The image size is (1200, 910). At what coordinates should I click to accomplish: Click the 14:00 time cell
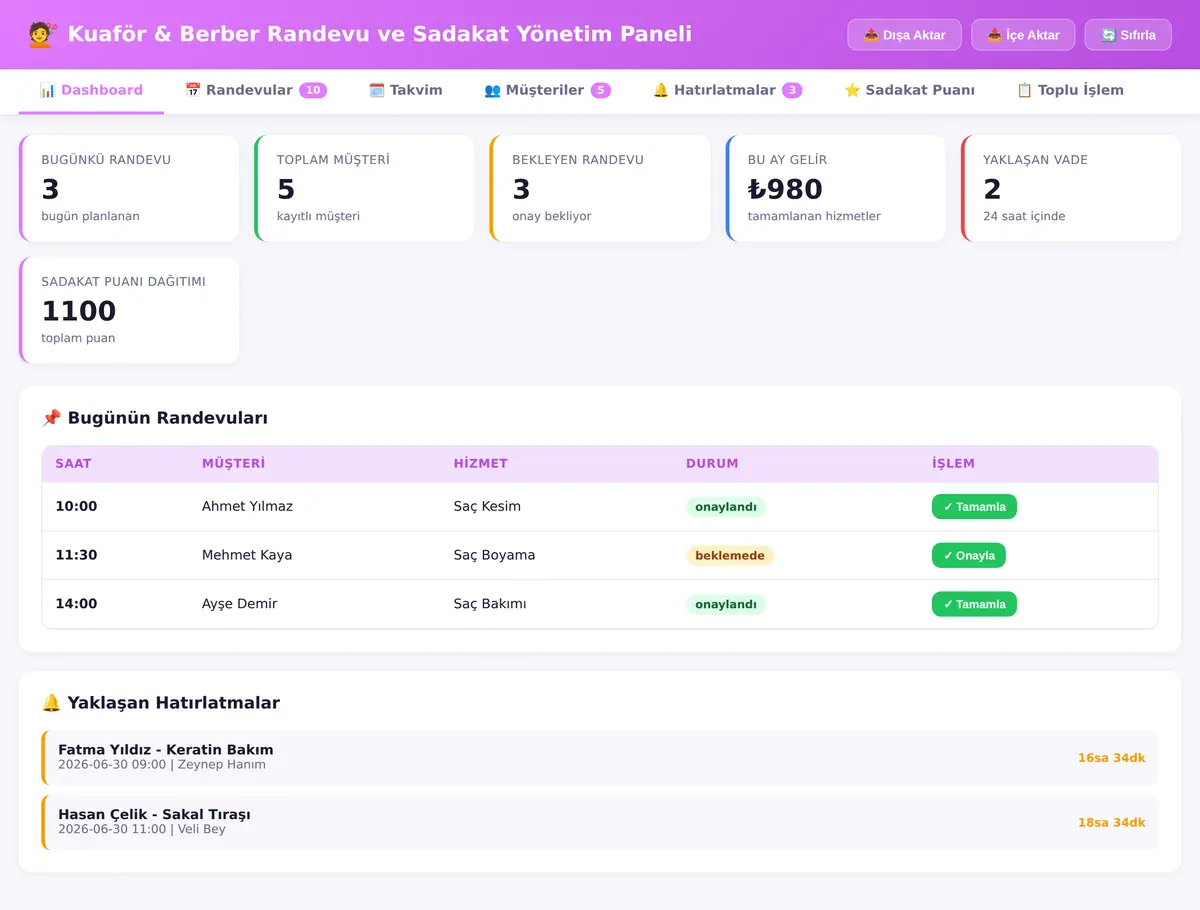pyautogui.click(x=76, y=604)
